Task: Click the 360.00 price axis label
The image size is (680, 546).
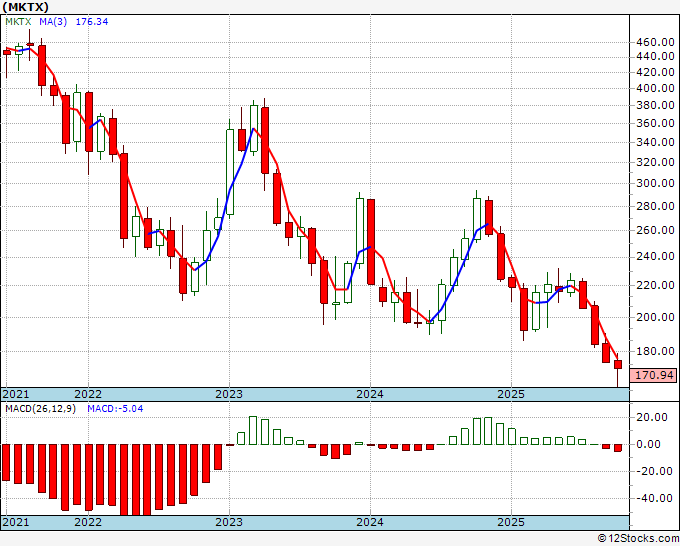Action: click(x=655, y=124)
